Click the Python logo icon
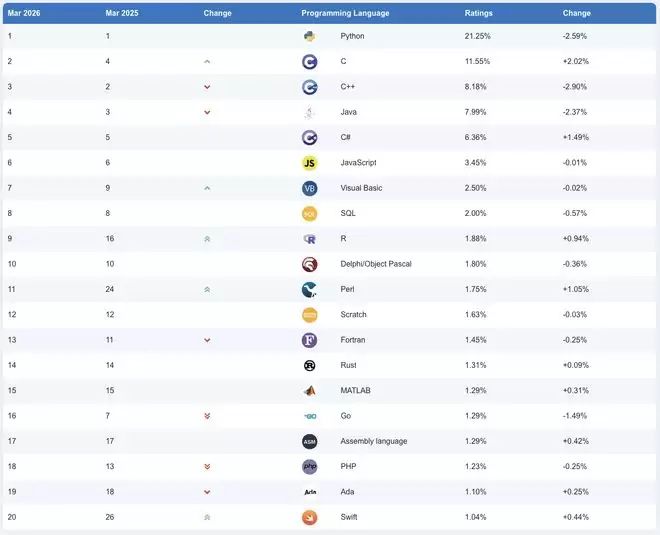The image size is (660, 535). (310, 36)
